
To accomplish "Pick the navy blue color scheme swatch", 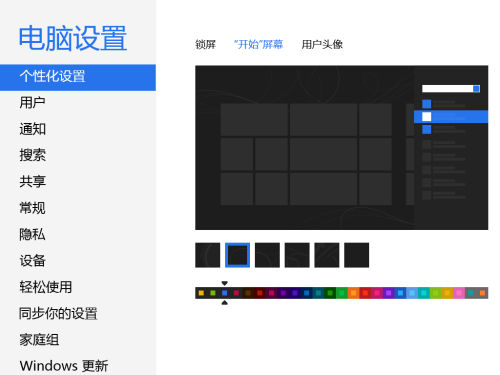I will point(307,293).
